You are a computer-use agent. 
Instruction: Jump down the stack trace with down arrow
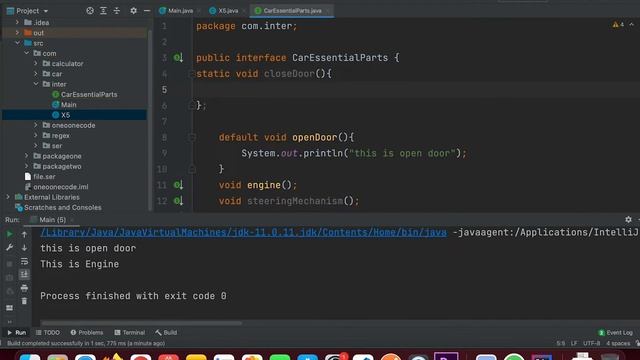pos(24,248)
